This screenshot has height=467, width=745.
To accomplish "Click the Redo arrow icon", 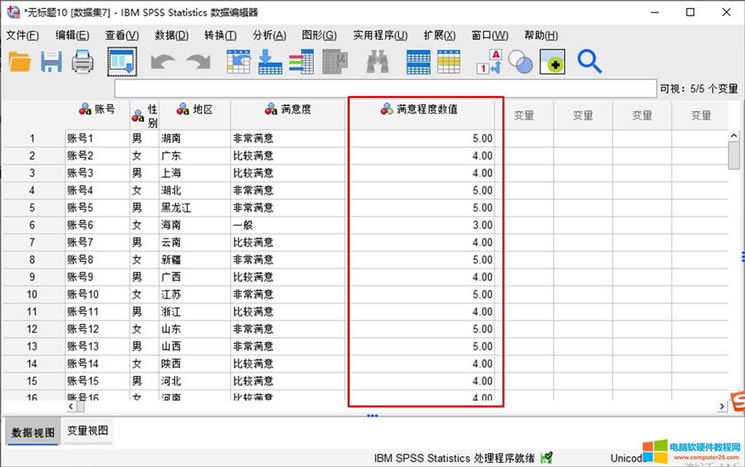I will point(198,62).
